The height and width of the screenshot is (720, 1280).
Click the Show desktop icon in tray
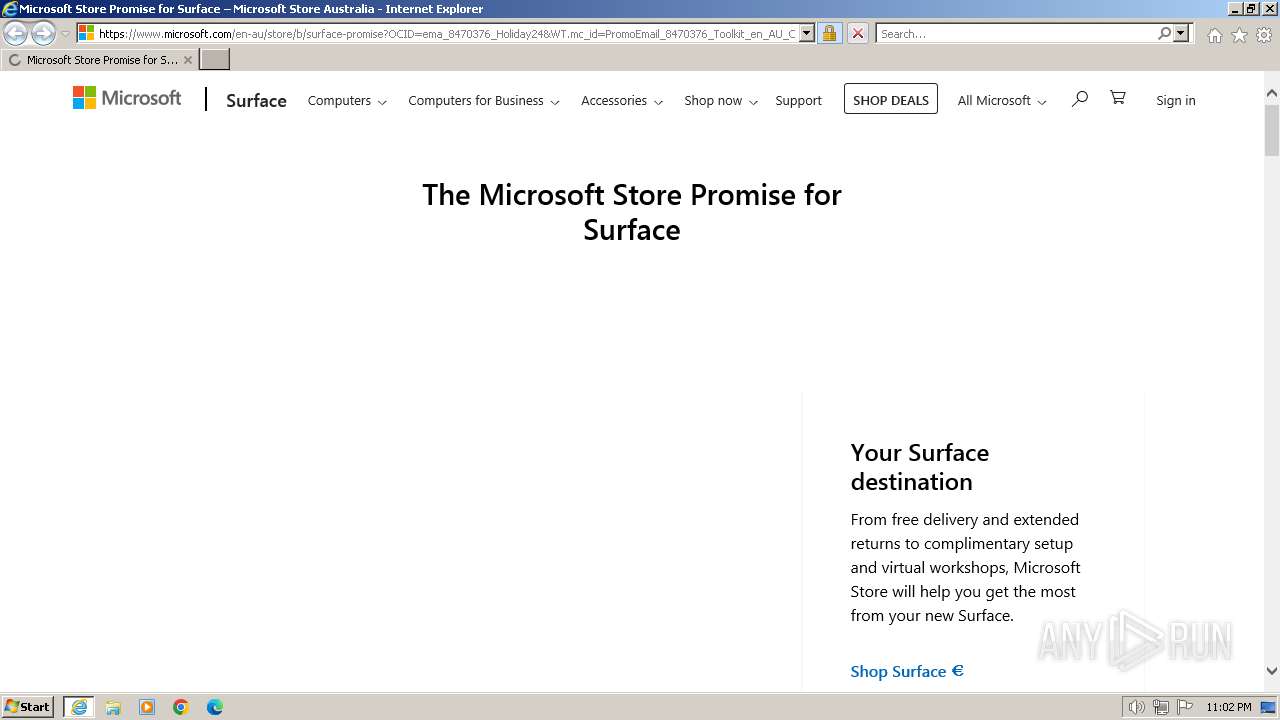click(1268, 707)
